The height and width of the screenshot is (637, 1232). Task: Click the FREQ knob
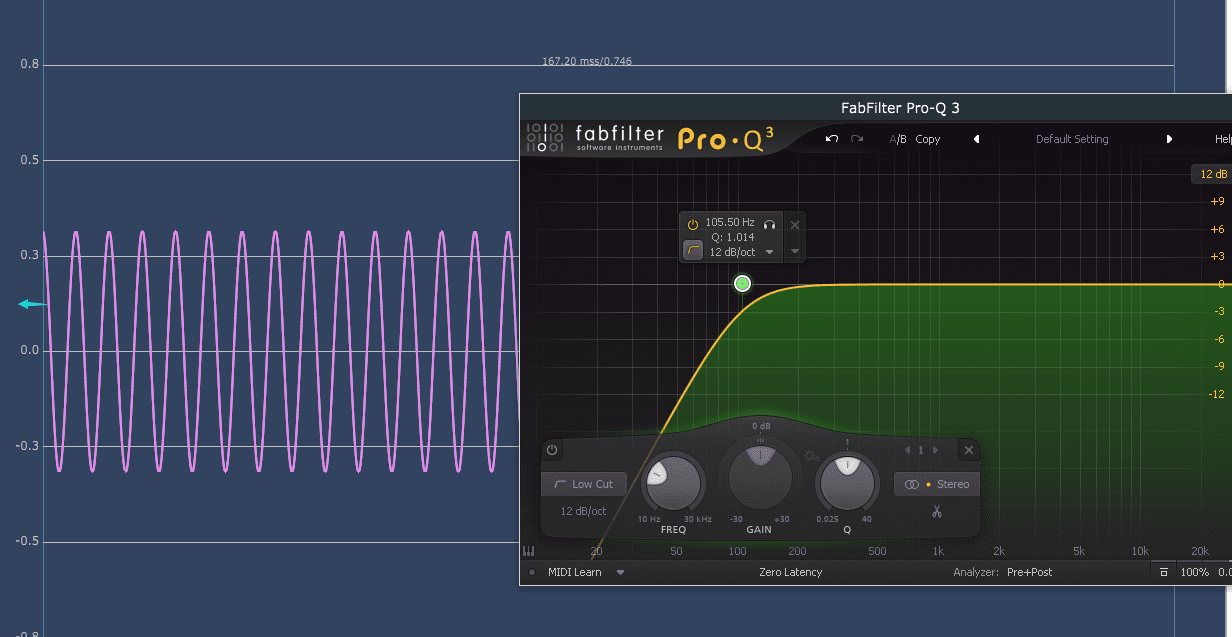[673, 482]
